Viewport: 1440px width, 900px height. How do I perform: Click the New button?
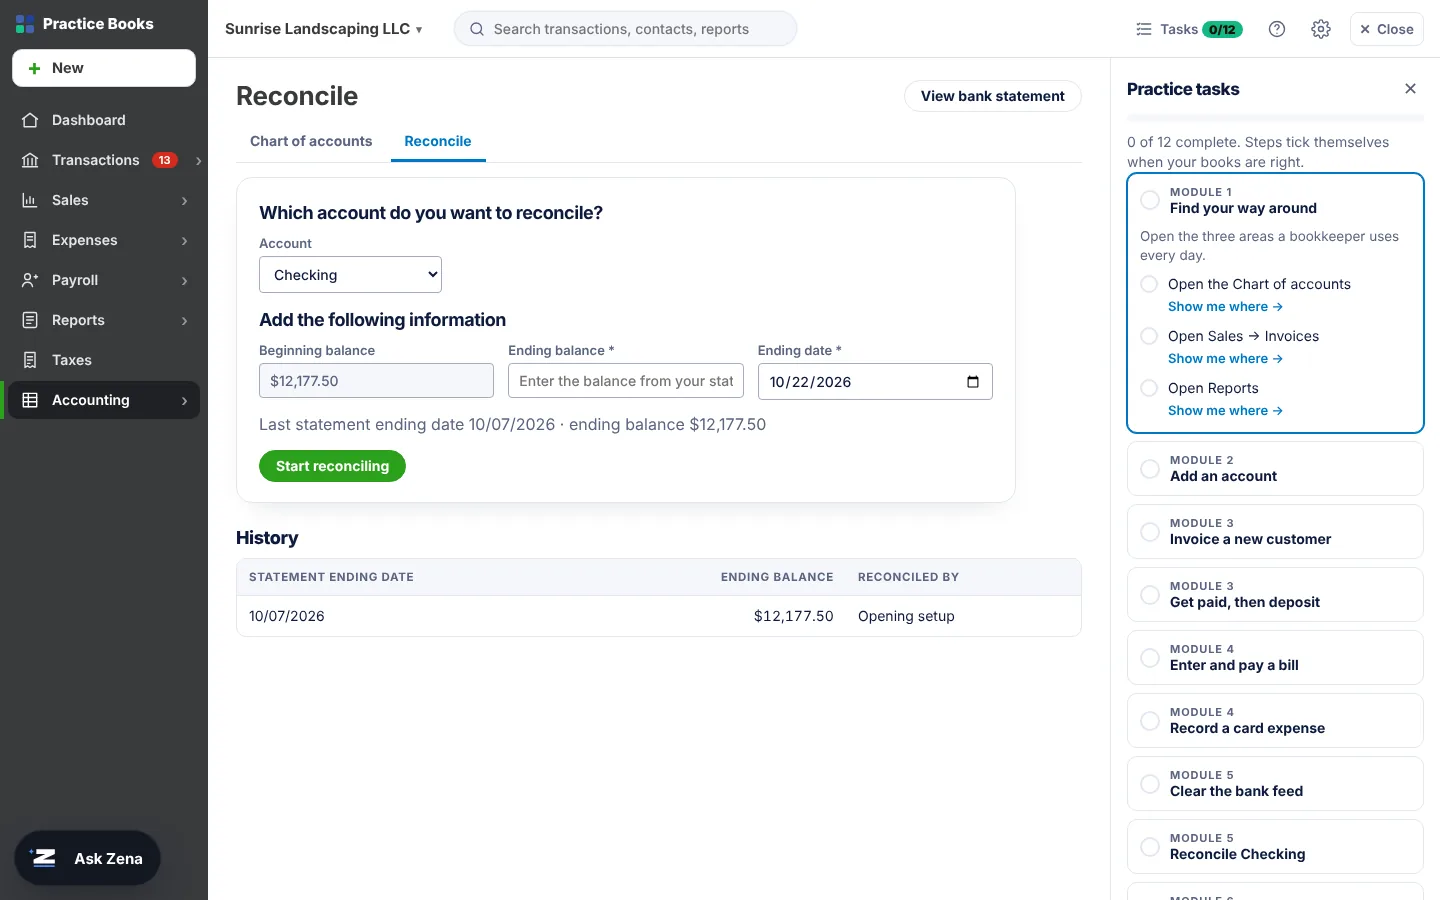(104, 68)
